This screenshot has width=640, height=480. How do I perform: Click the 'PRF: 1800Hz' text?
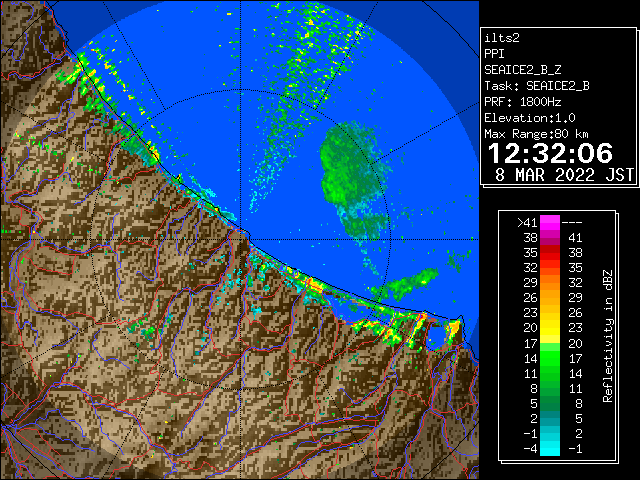point(522,102)
